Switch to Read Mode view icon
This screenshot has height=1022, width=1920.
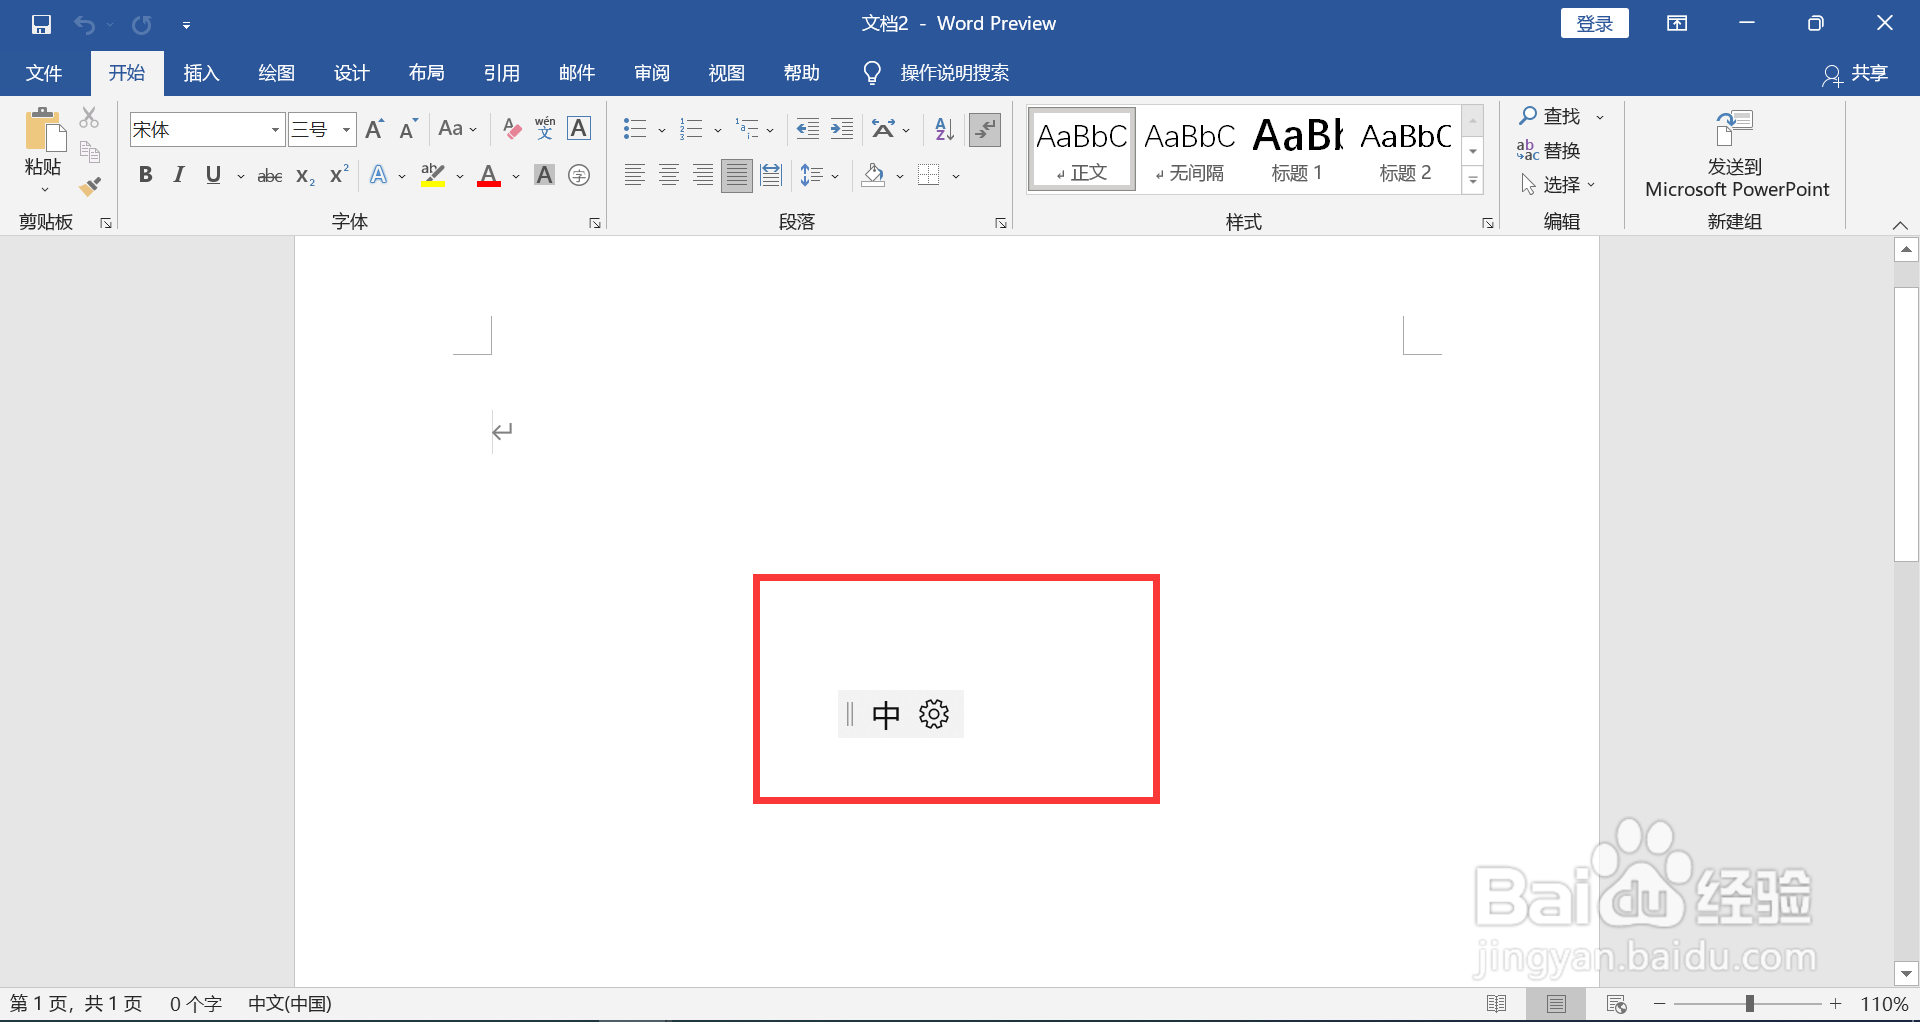coord(1497,1004)
